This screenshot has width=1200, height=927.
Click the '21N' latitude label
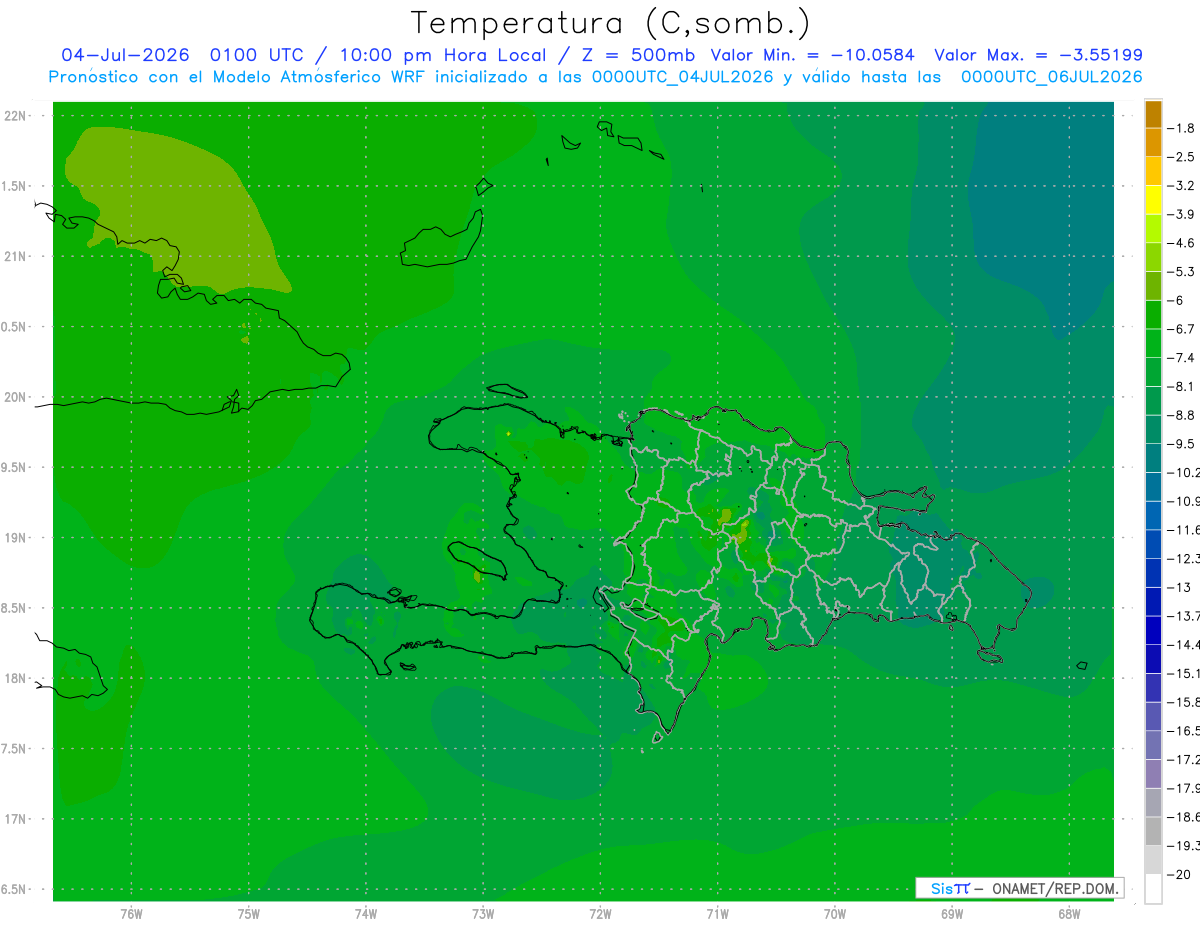click(x=16, y=256)
